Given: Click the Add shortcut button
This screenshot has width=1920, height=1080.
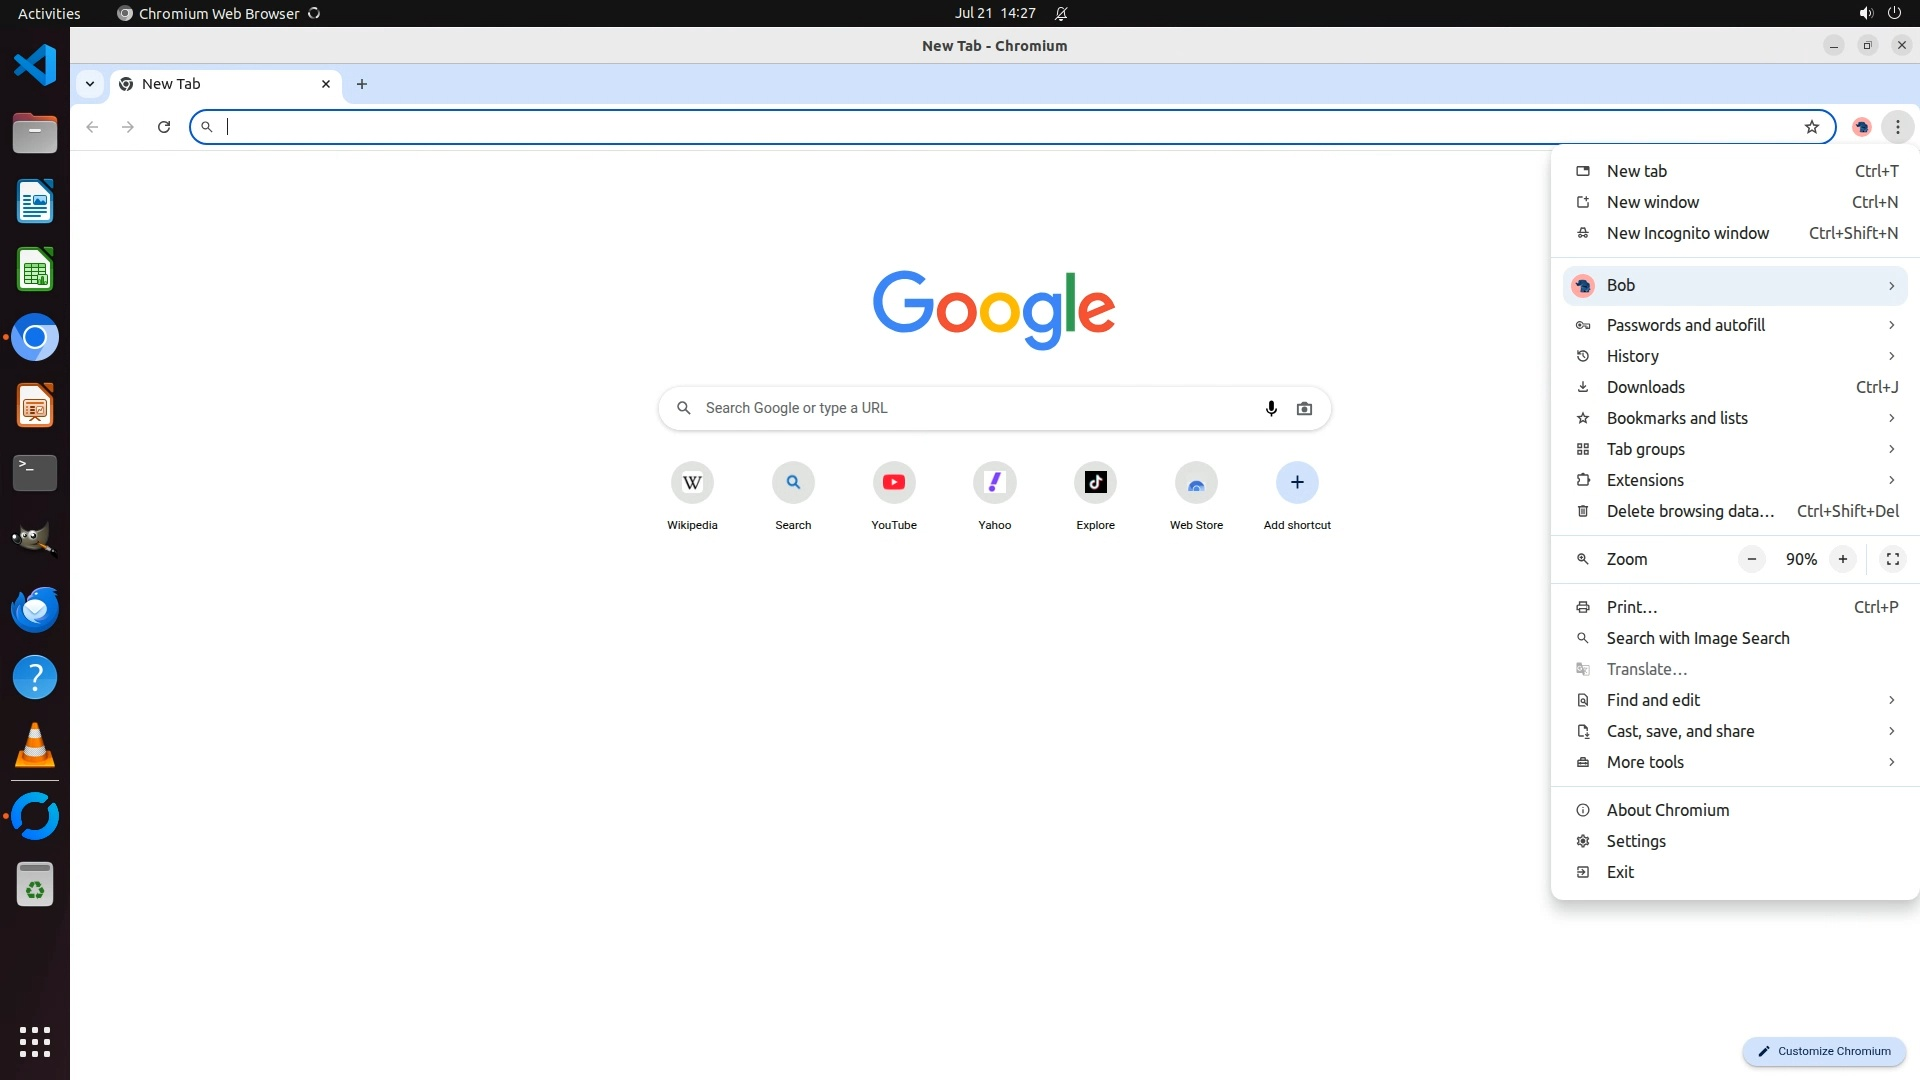Looking at the screenshot, I should [x=1296, y=483].
